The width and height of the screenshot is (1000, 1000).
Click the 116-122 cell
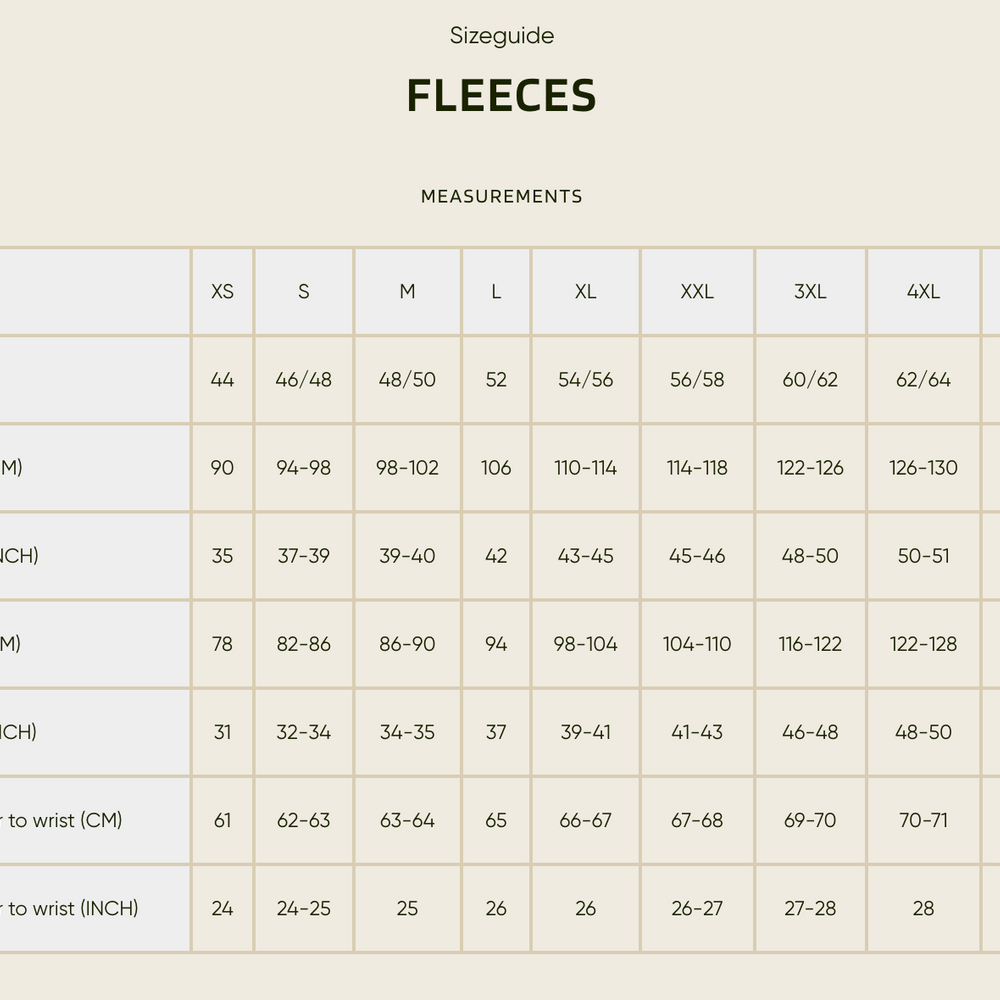tap(810, 644)
